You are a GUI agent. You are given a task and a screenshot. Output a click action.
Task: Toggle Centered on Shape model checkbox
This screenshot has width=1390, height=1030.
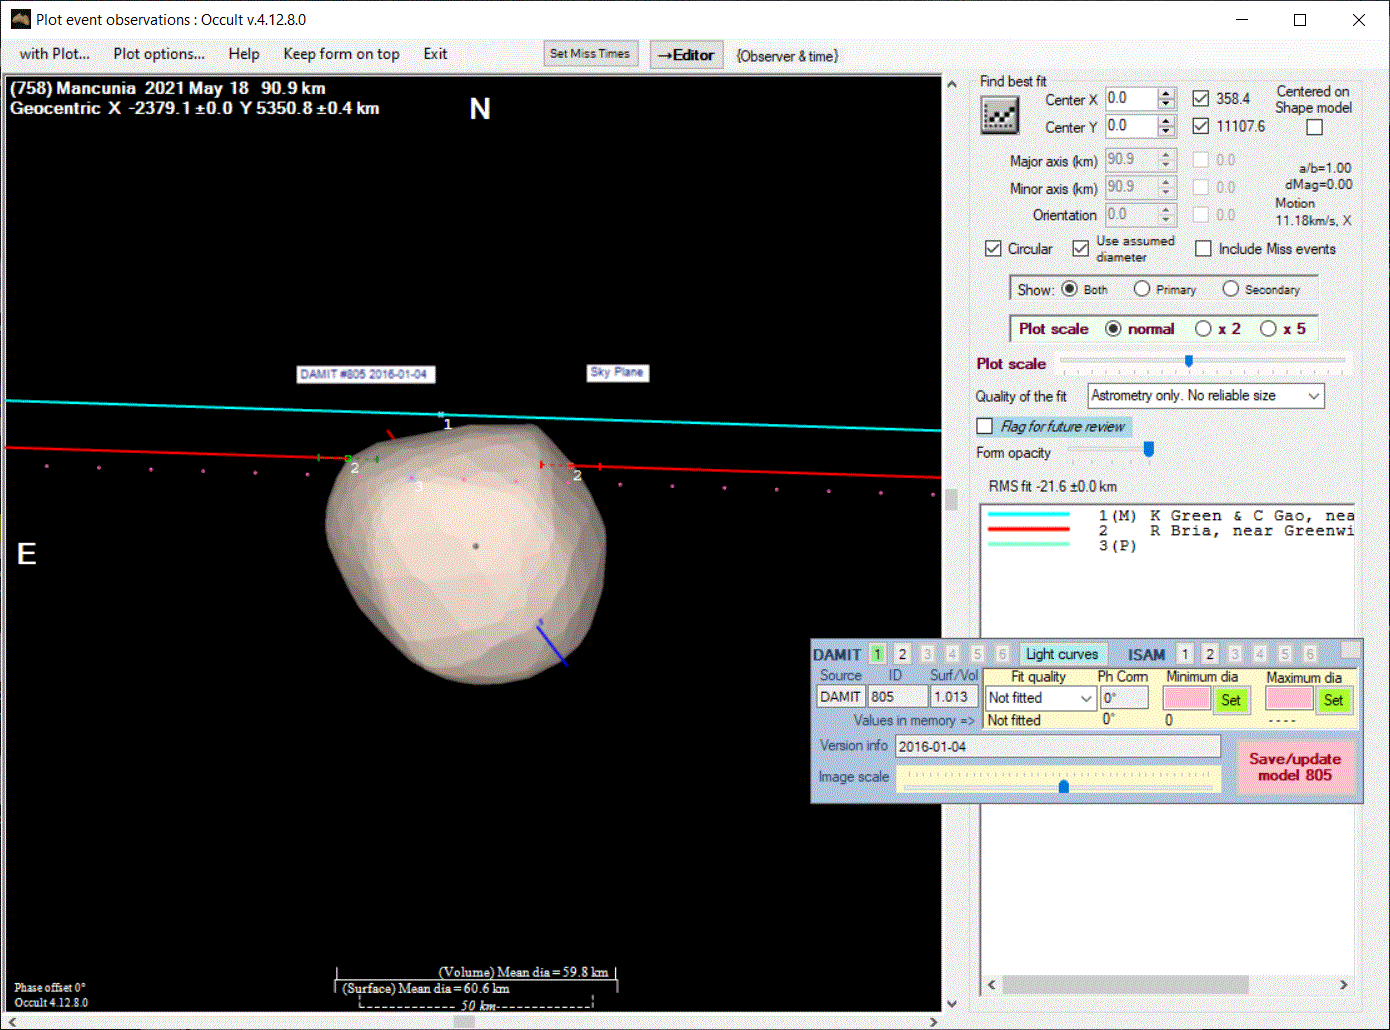point(1314,127)
